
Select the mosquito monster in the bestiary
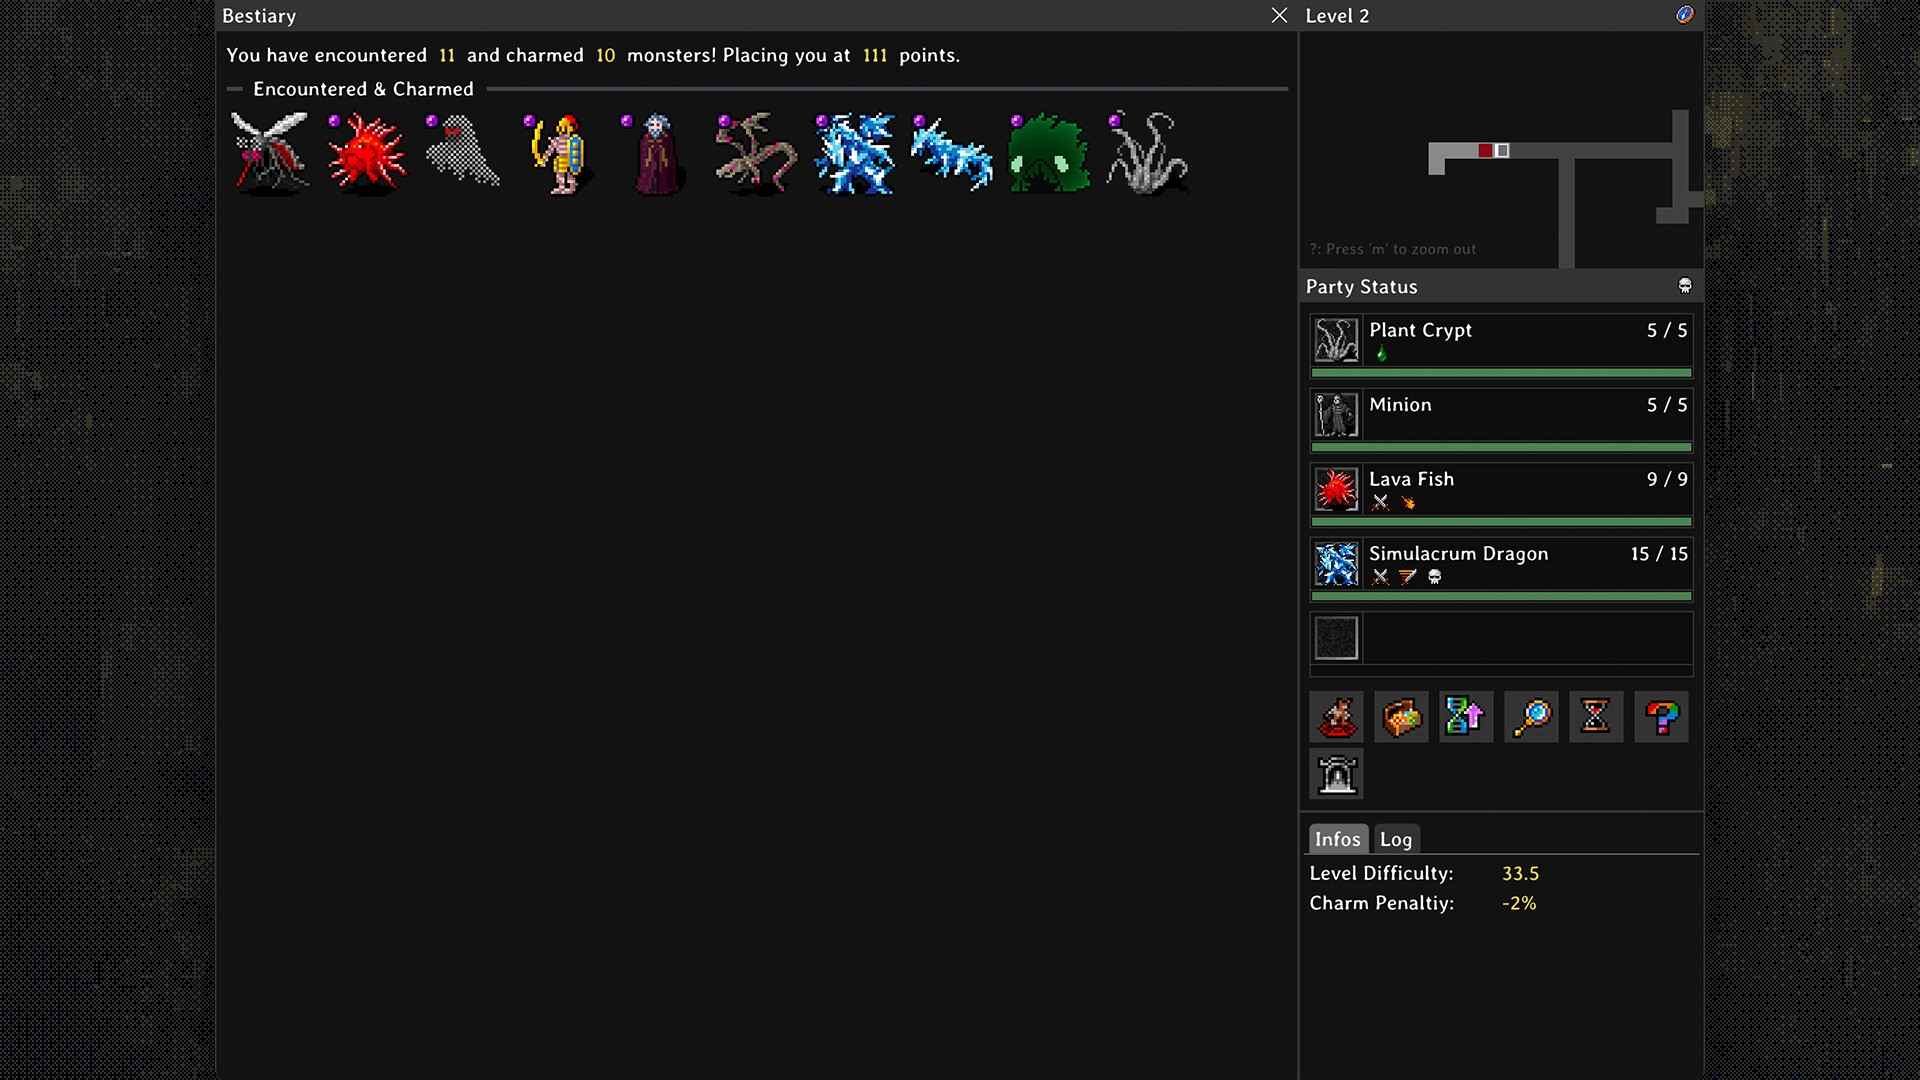pyautogui.click(x=269, y=152)
